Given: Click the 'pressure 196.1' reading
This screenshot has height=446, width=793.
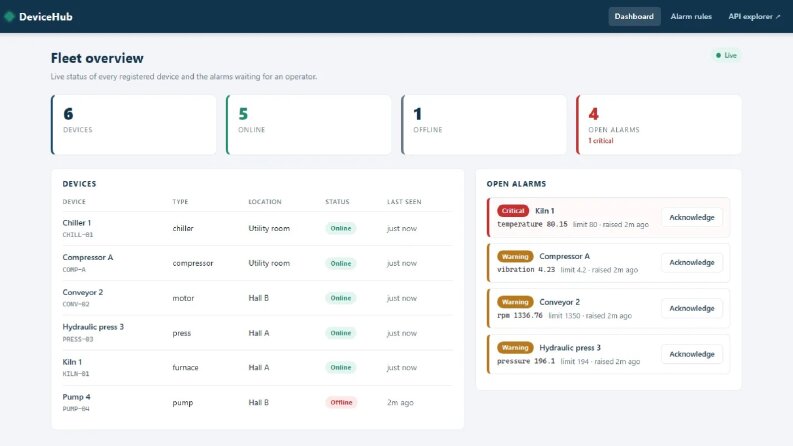Looking at the screenshot, I should [x=526, y=361].
